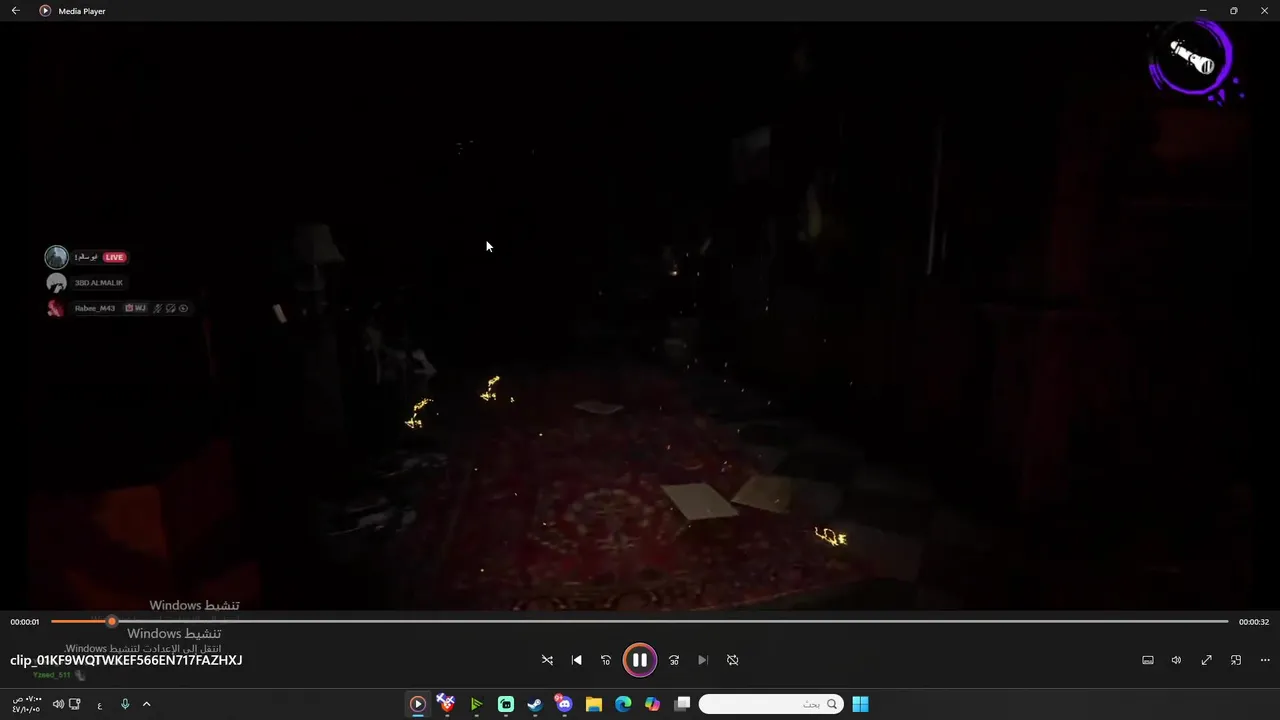Jump to the next track
The image size is (1280, 720).
point(703,660)
